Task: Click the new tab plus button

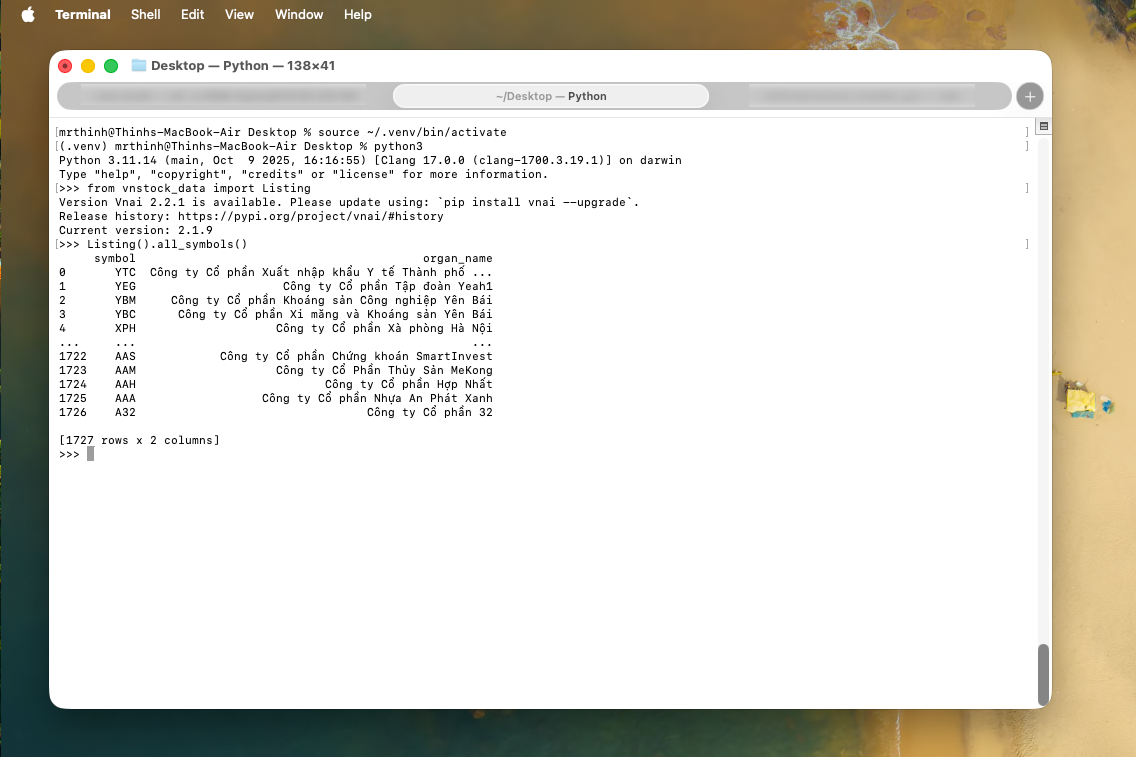Action: point(1029,96)
